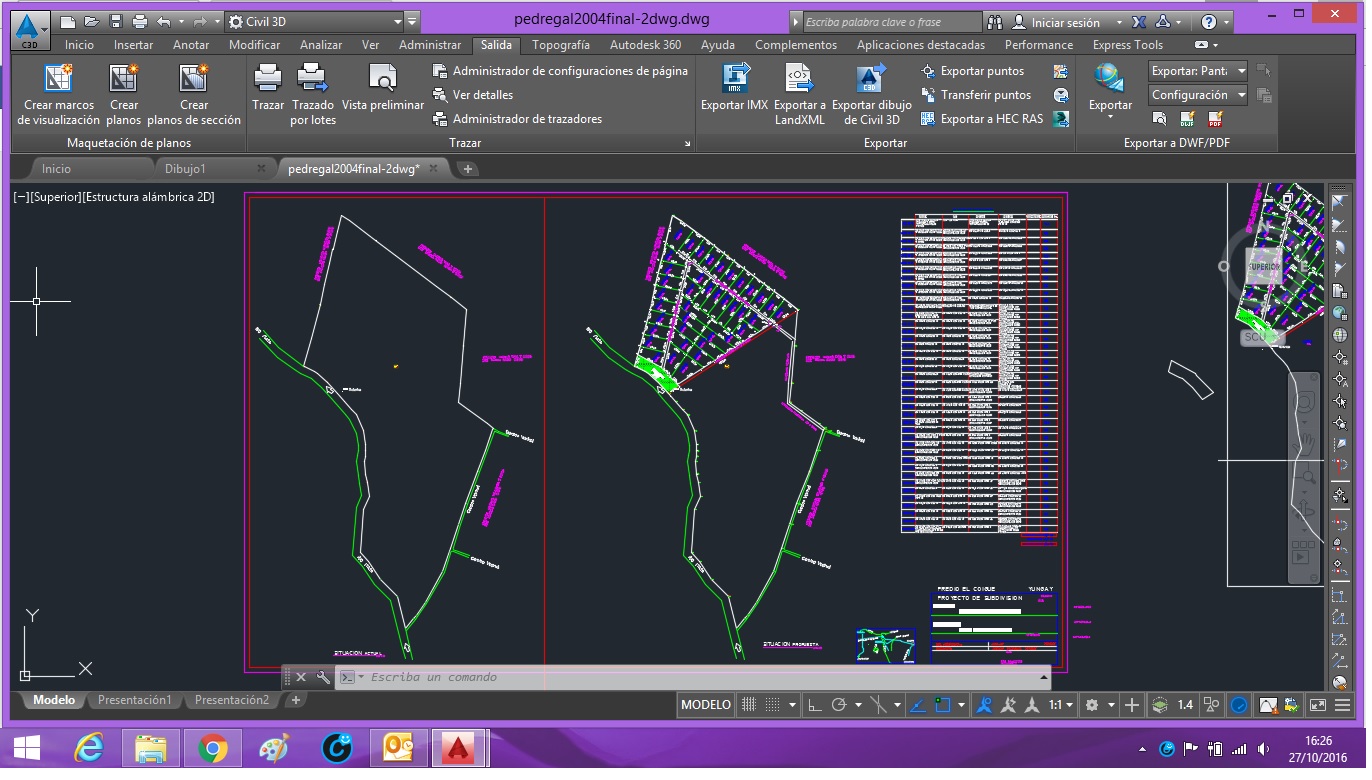Toggle grid display in status bar

click(749, 705)
